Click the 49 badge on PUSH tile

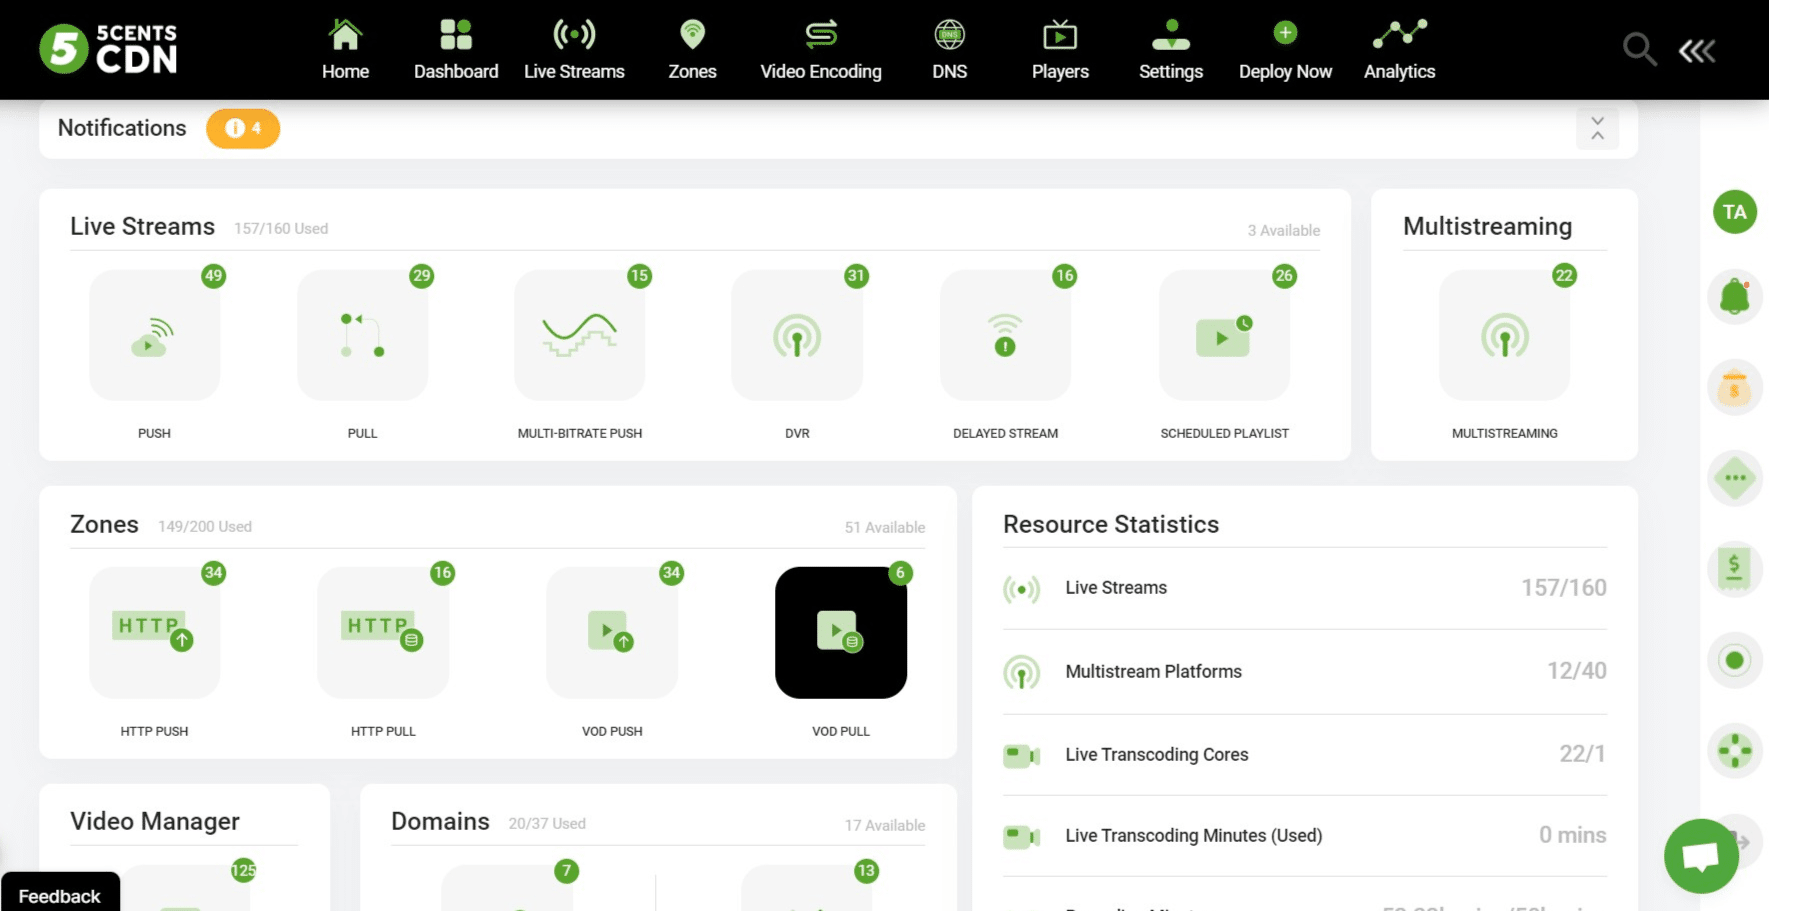pos(213,276)
